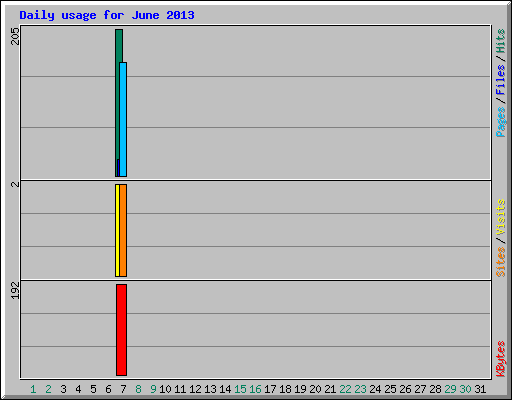This screenshot has width=512, height=400.
Task: Click the Sites legend label
Action: point(501,262)
